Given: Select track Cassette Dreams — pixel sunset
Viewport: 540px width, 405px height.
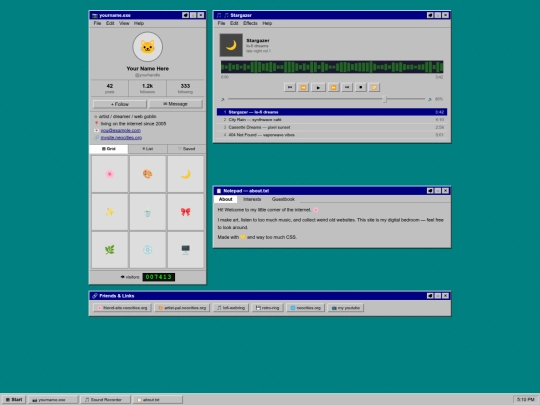Looking at the screenshot, I should (332, 127).
